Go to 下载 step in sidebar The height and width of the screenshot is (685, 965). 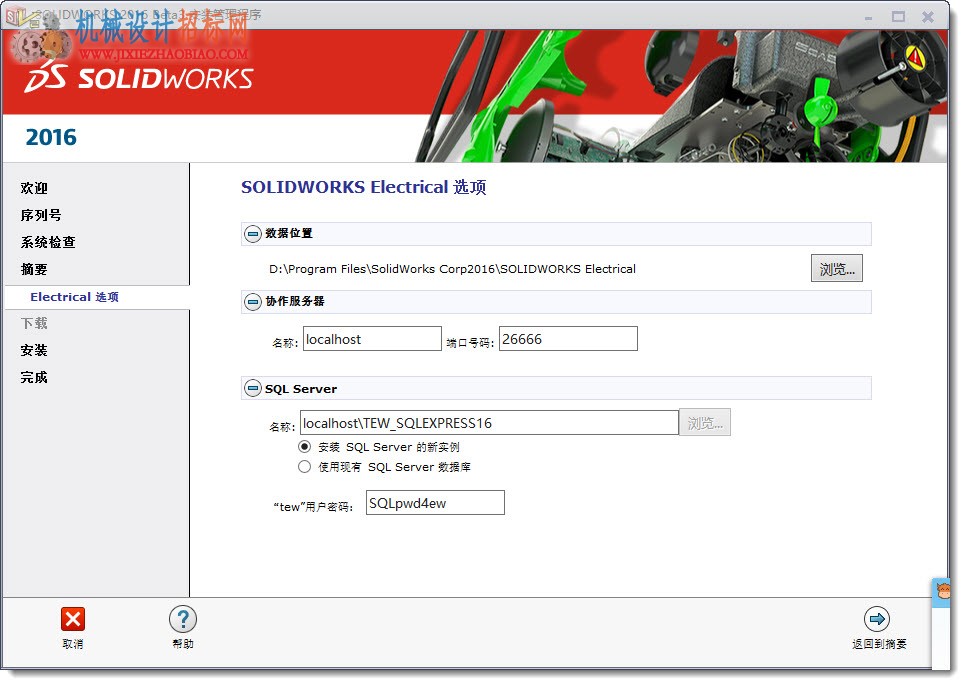click(x=34, y=324)
